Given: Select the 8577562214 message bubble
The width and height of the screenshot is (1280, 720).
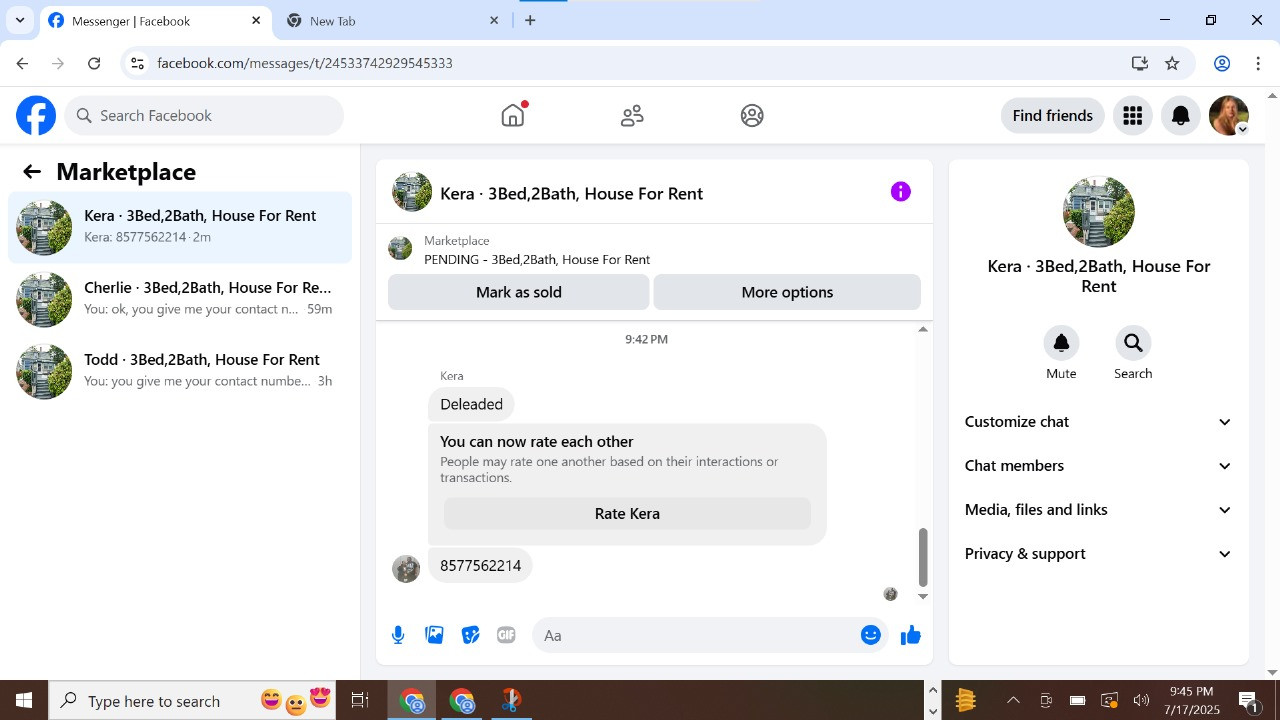Looking at the screenshot, I should click(x=480, y=566).
